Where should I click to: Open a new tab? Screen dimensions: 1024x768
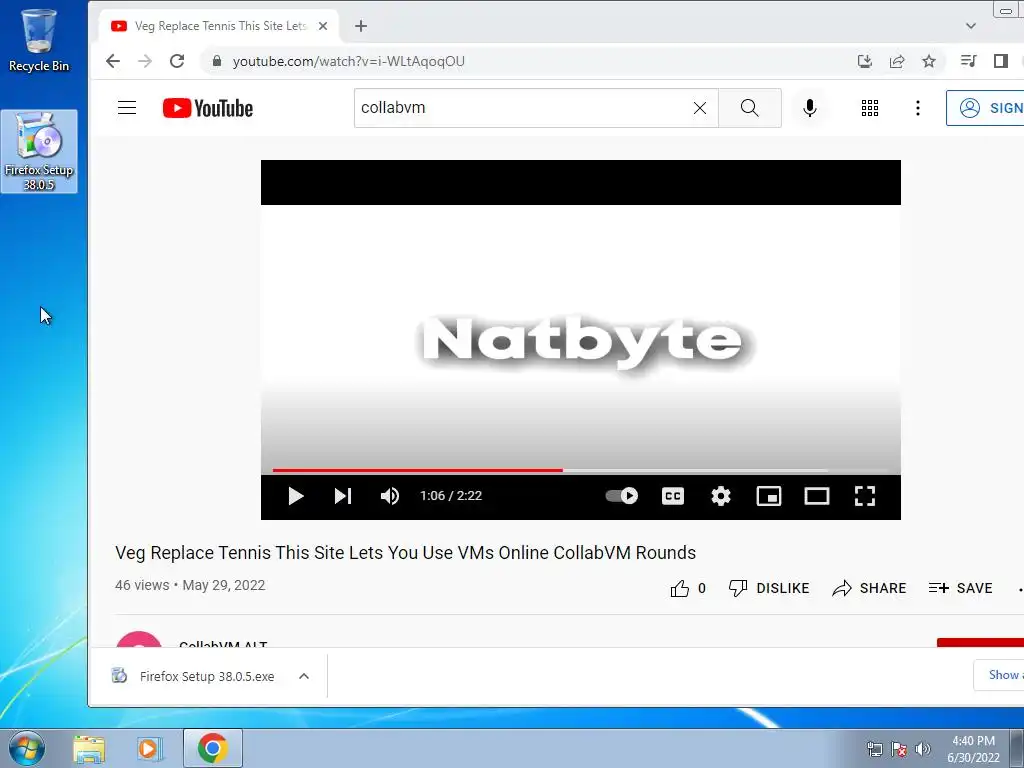(360, 26)
